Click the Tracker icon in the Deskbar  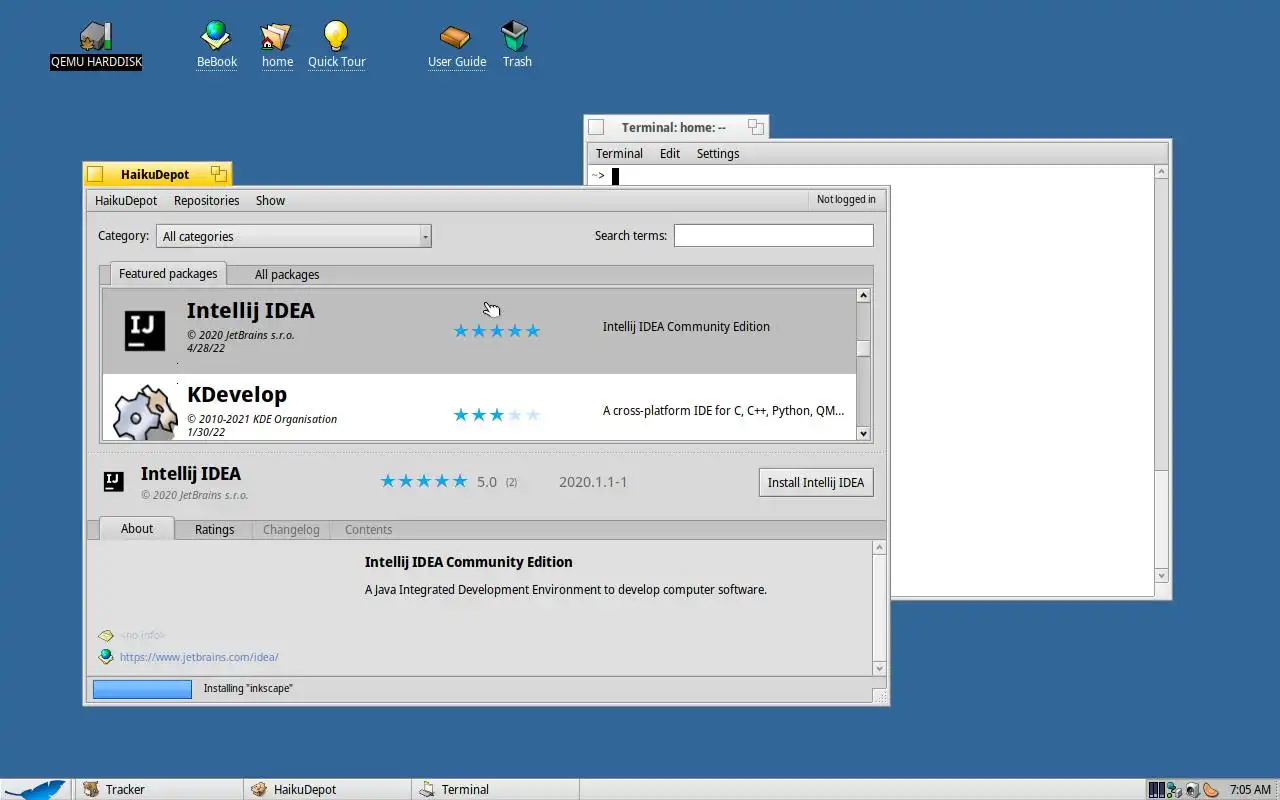point(90,789)
